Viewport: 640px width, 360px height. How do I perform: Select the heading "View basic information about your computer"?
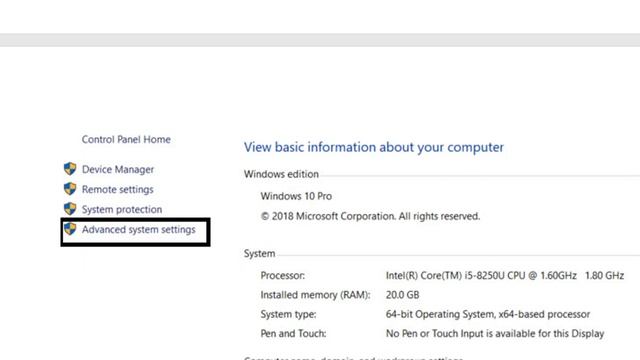pos(374,147)
